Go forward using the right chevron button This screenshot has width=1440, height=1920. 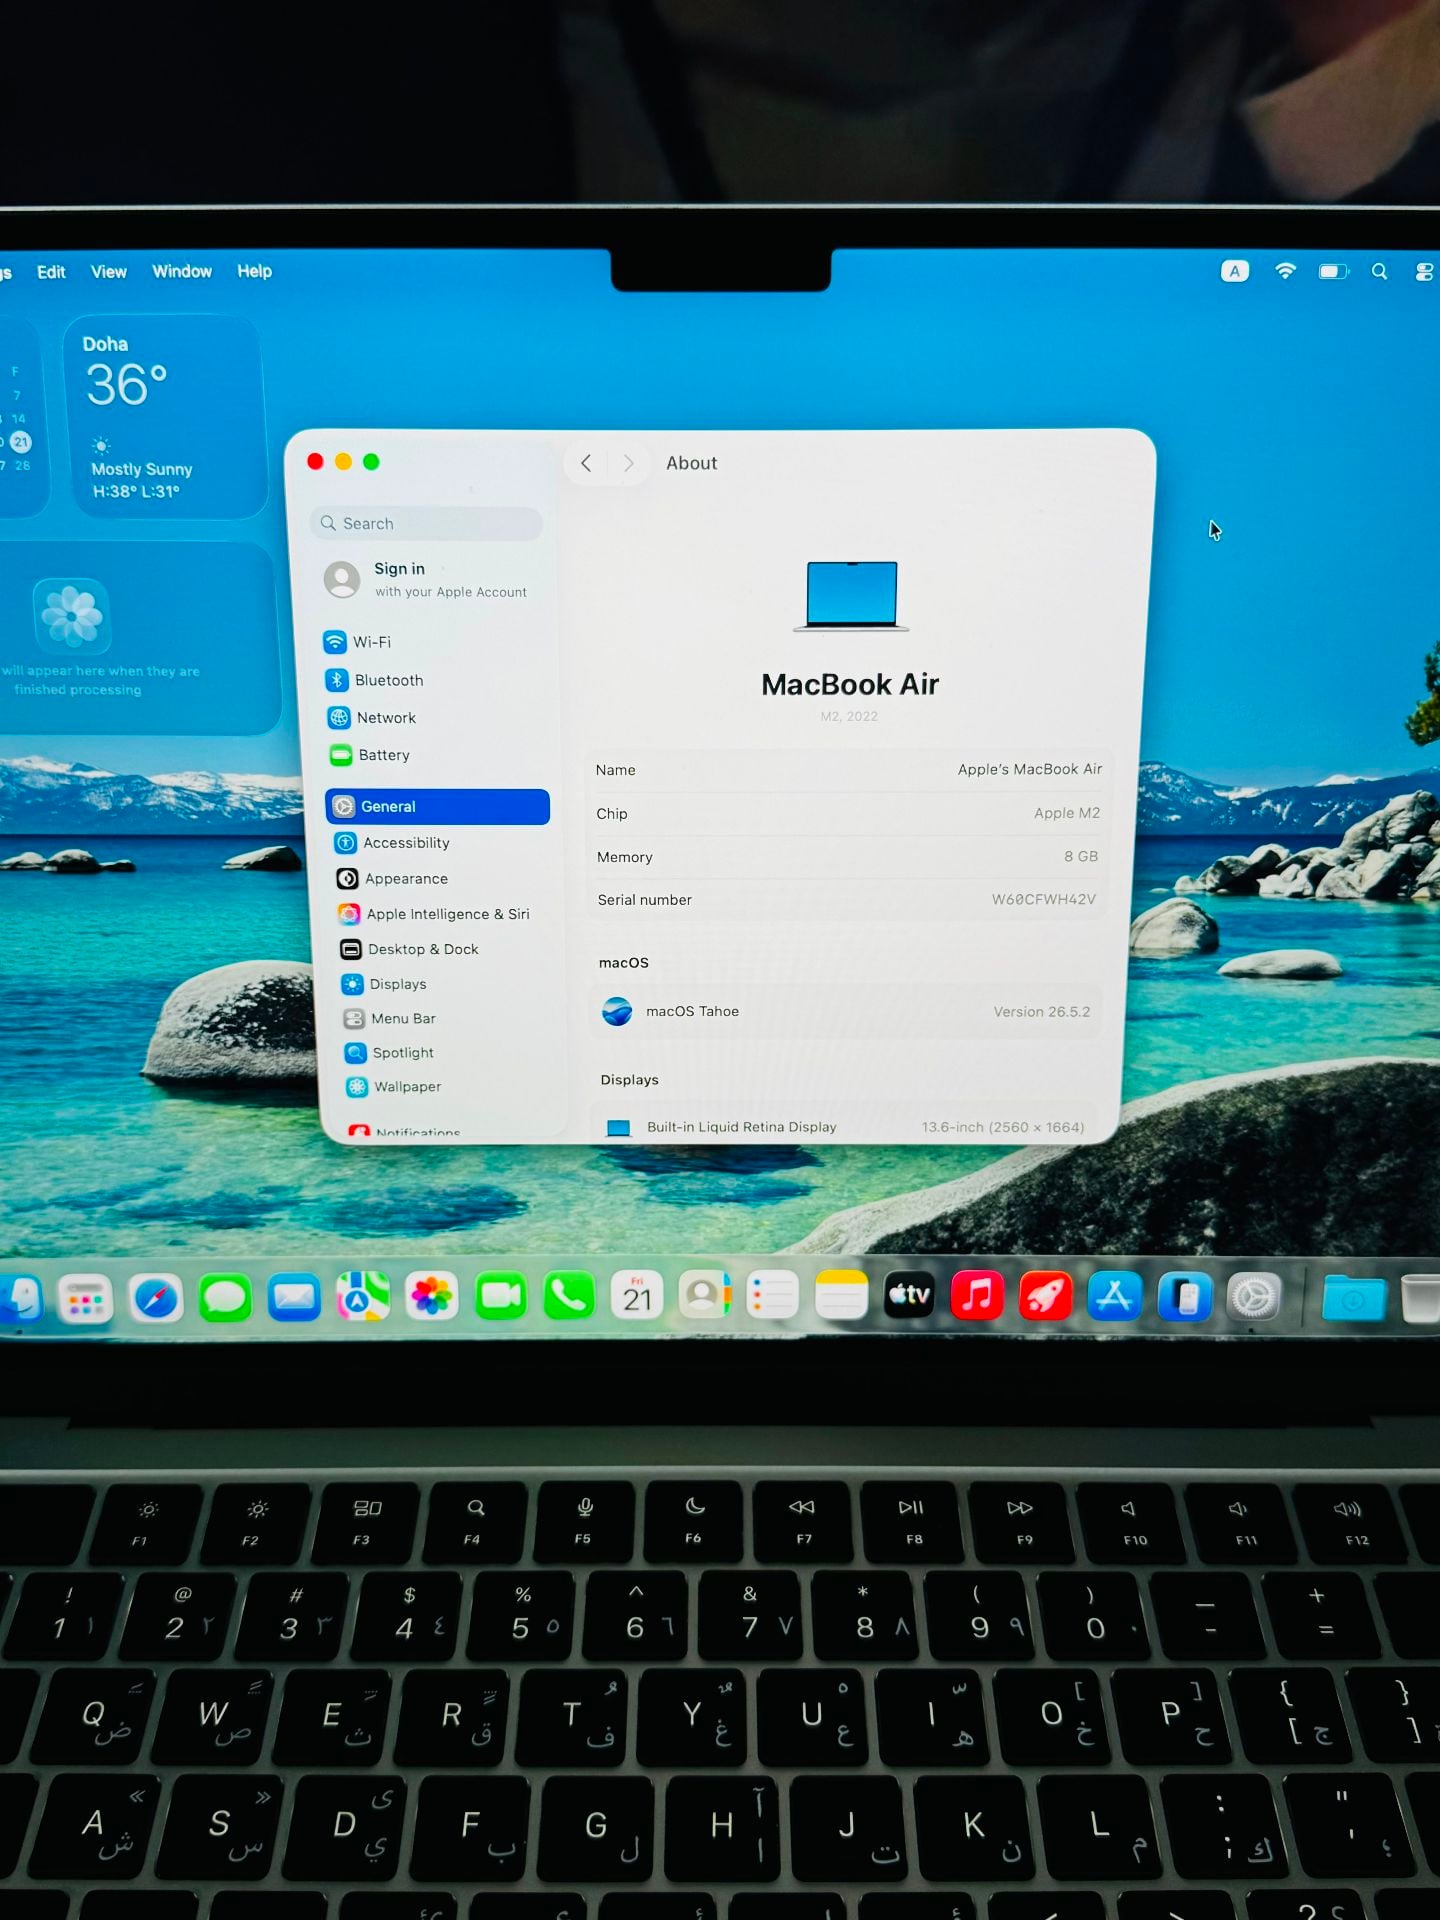(628, 463)
